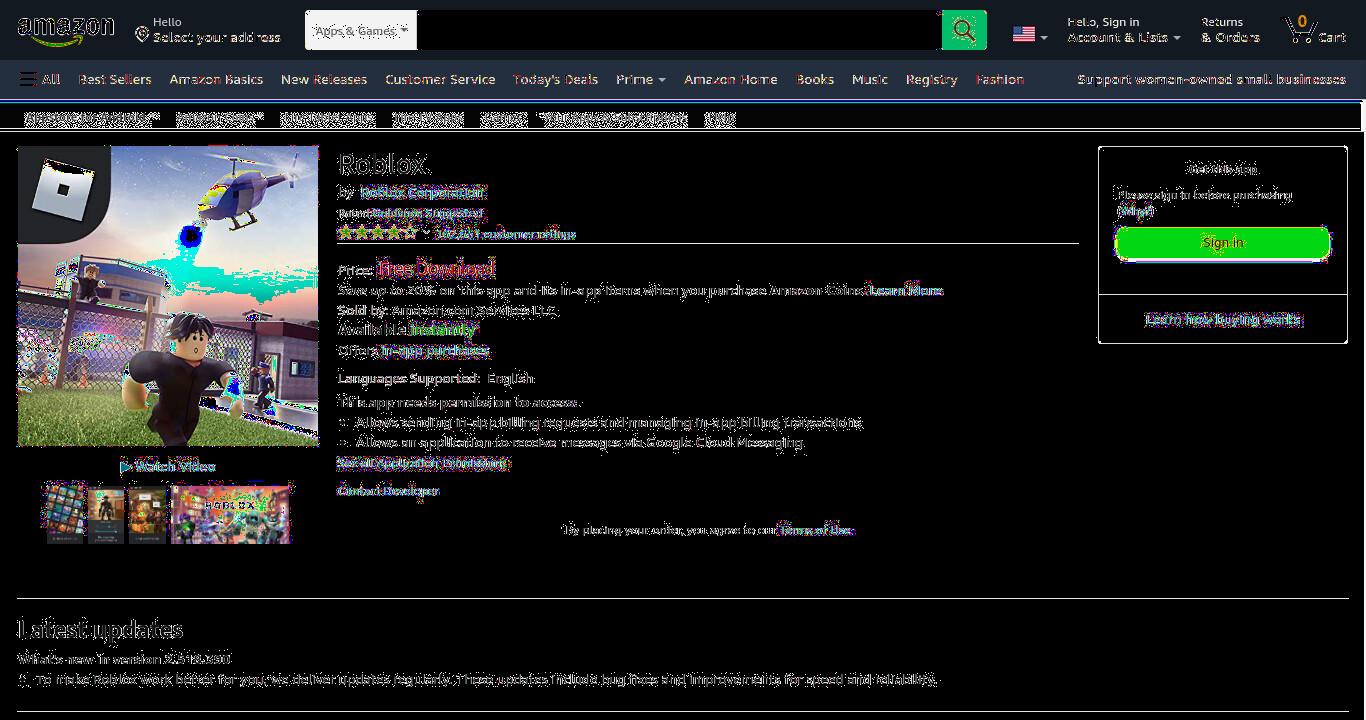Select the second screenshot thumbnail
This screenshot has height=720, width=1366.
106,514
